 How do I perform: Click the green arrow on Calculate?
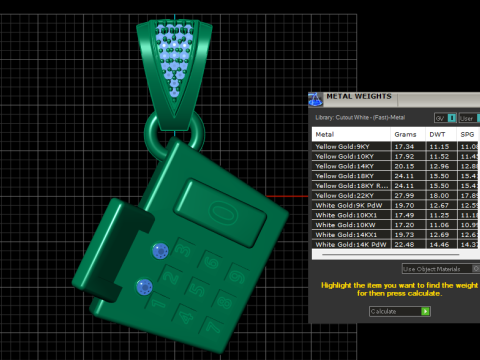pos(425,311)
